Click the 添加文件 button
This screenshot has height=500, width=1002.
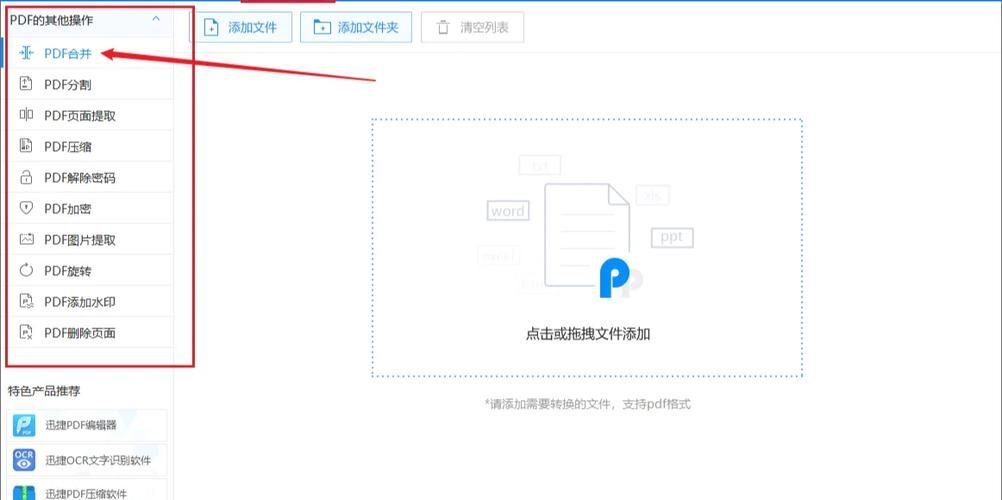[x=241, y=27]
